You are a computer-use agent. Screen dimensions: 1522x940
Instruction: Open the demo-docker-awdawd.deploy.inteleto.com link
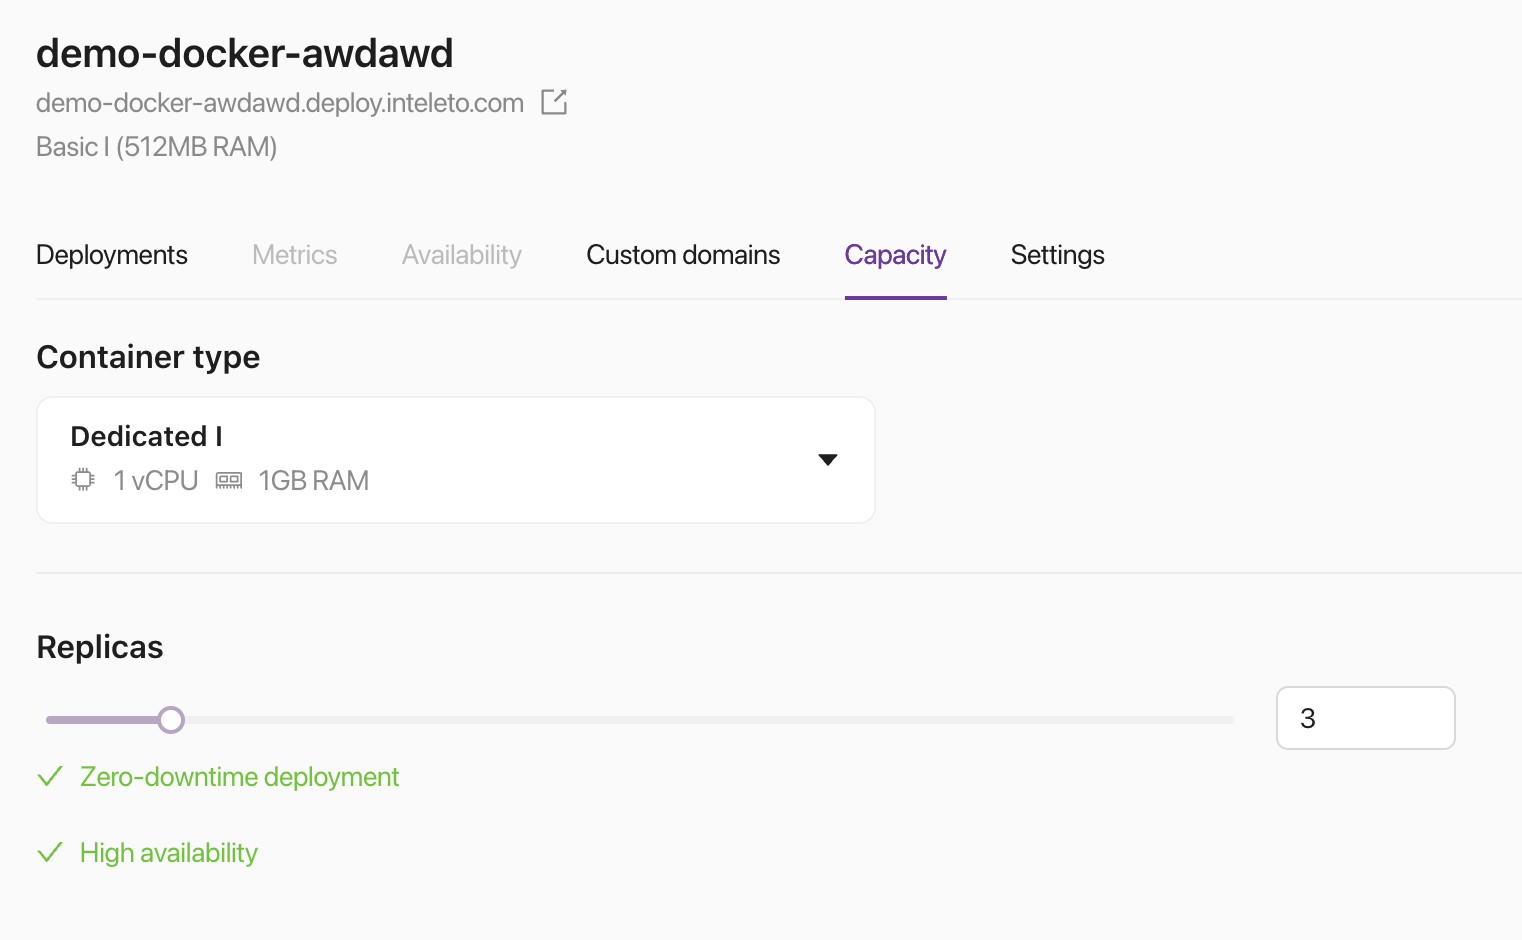pyautogui.click(x=280, y=103)
